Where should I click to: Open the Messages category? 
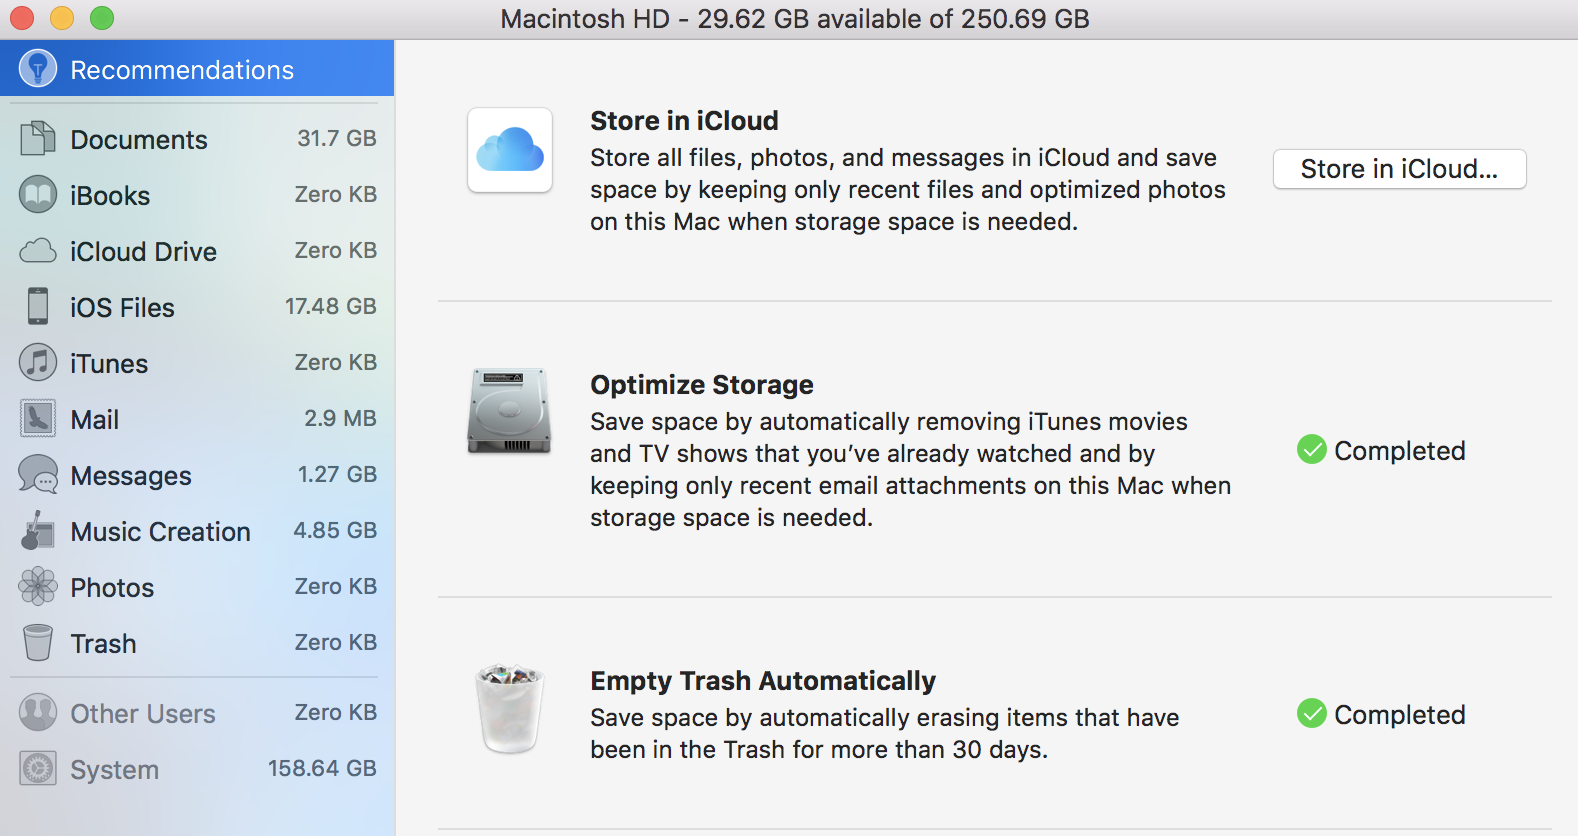pos(197,475)
